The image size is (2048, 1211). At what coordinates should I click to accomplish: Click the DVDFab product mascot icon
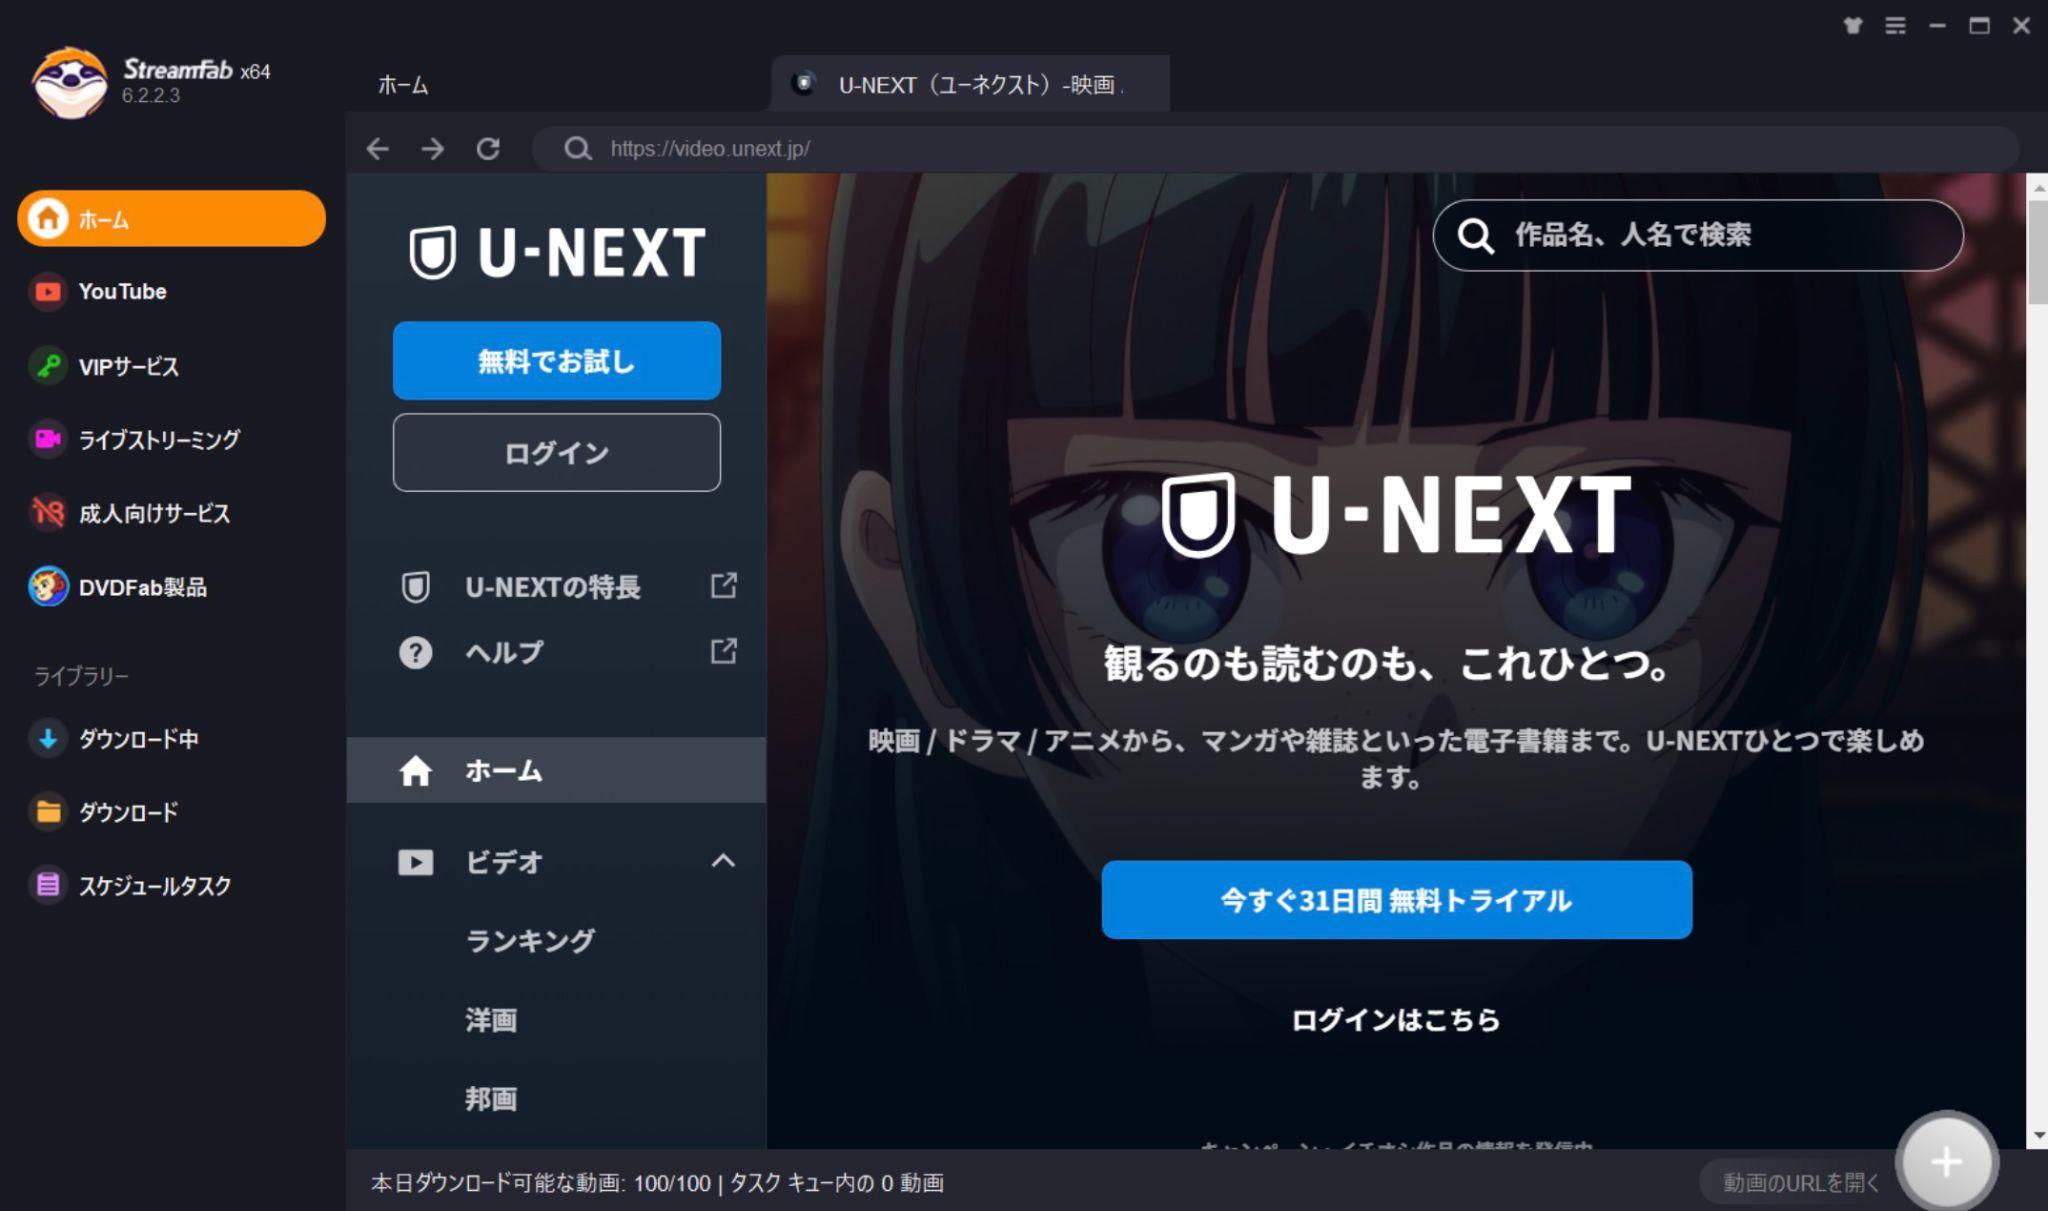coord(47,587)
